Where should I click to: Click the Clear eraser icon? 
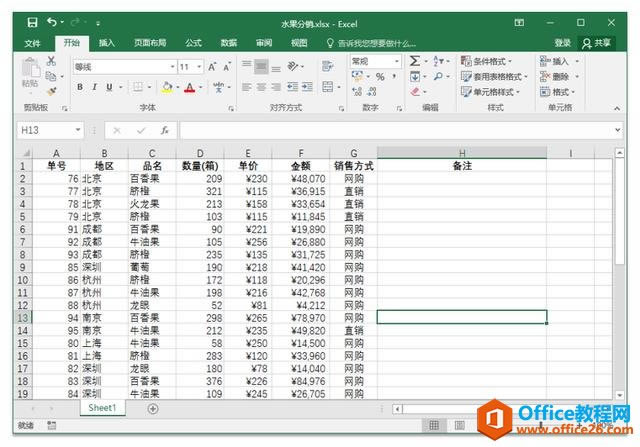(x=415, y=92)
